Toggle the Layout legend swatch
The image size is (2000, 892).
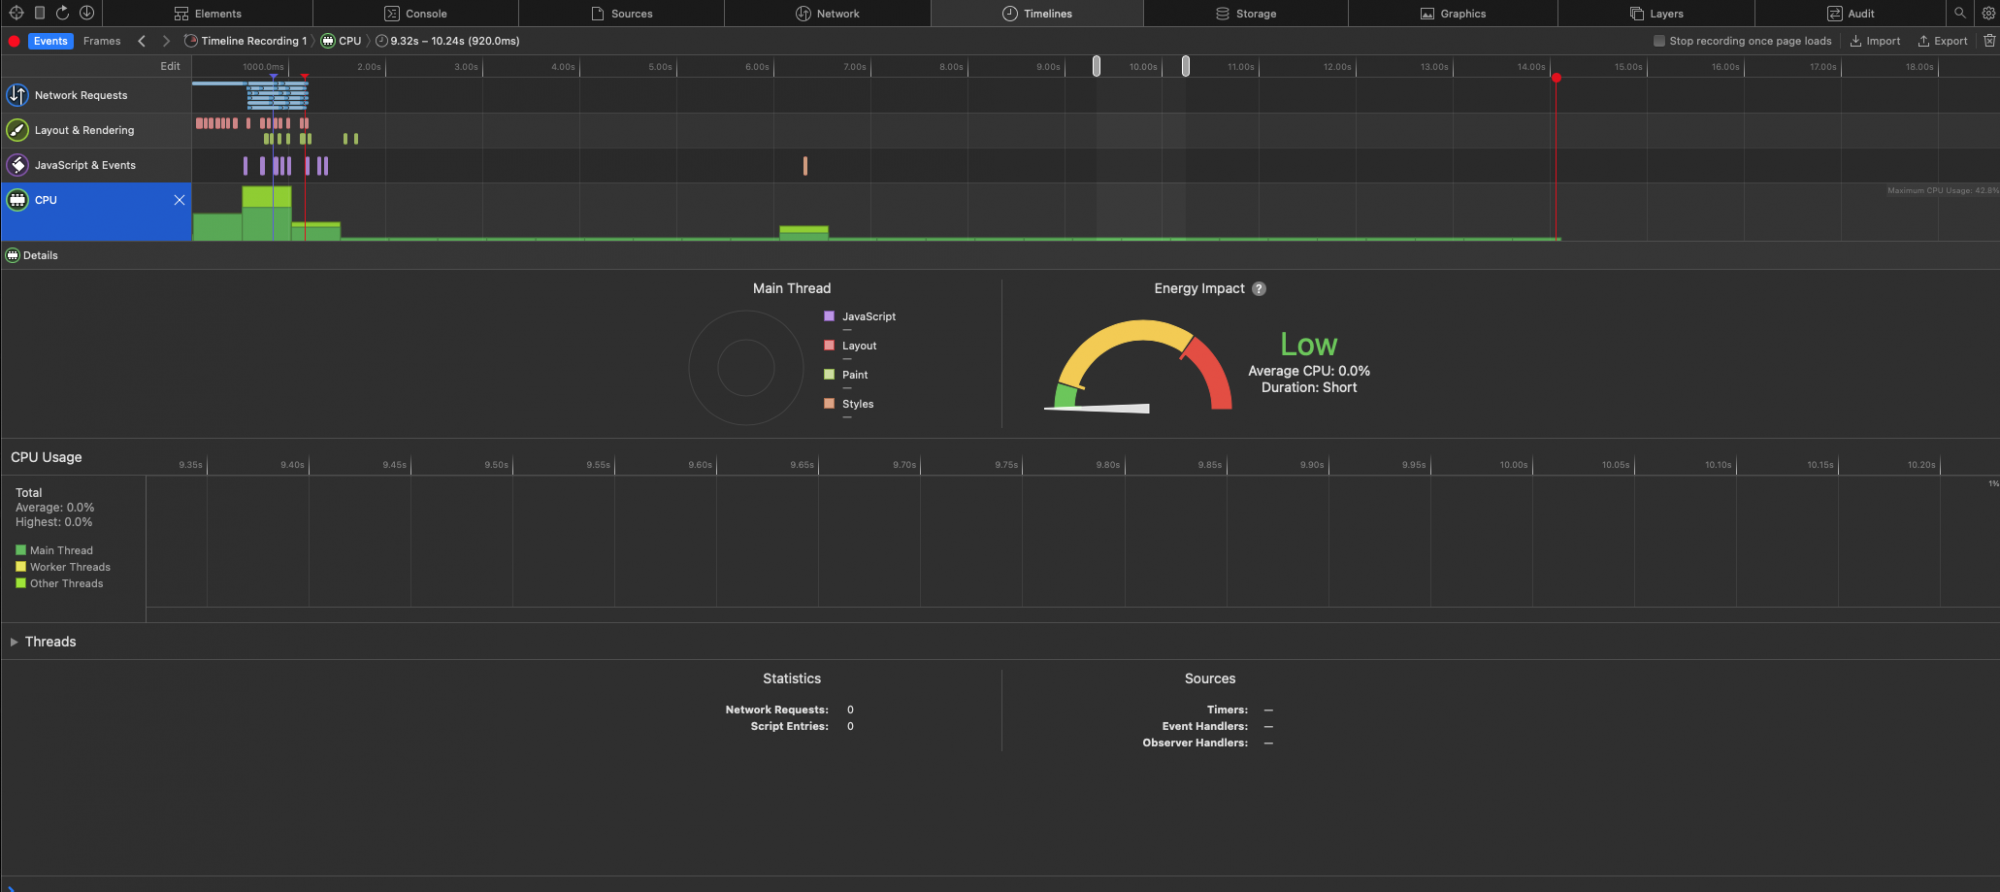click(829, 345)
